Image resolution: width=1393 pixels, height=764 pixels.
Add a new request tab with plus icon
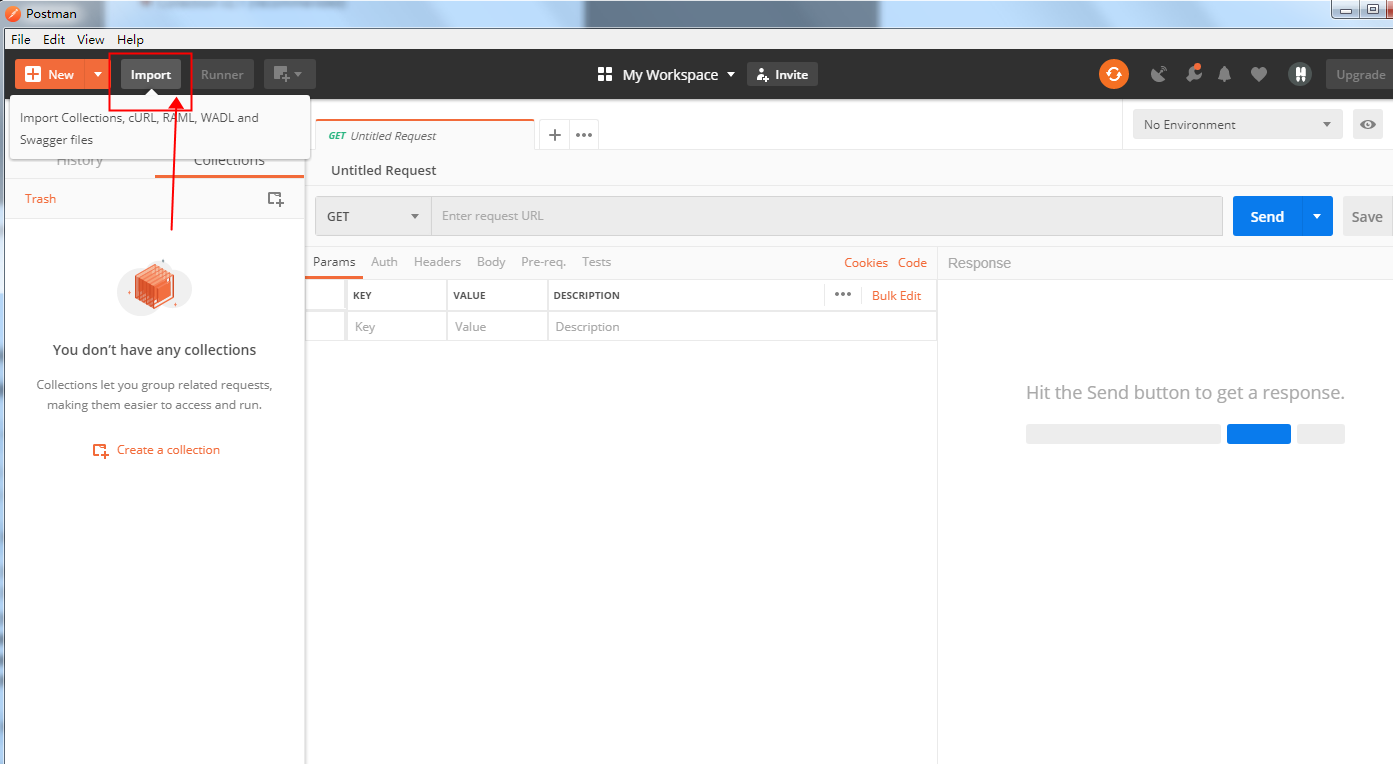pos(555,135)
